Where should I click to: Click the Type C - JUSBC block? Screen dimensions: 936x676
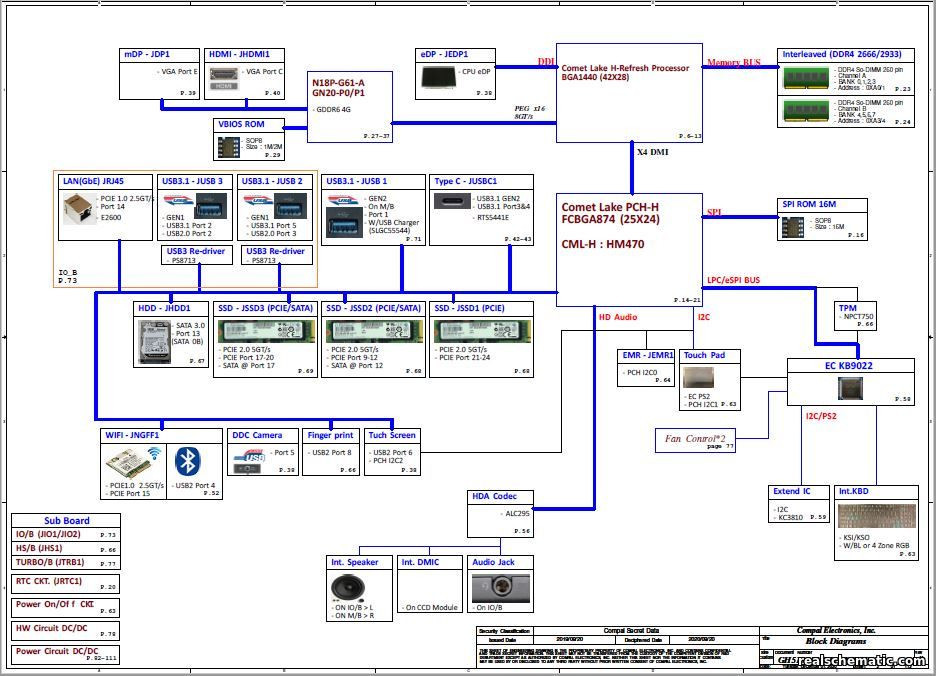482,207
